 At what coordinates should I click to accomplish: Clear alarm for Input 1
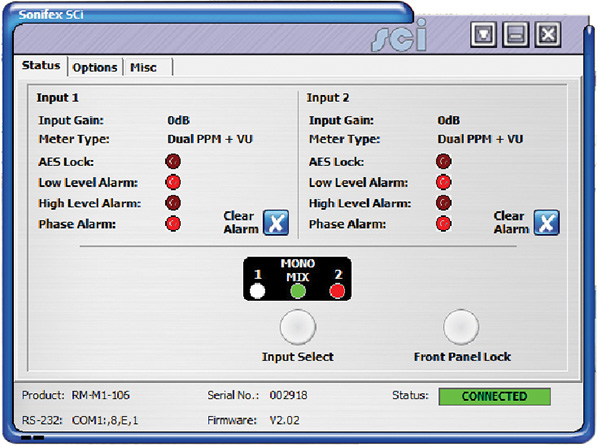pos(276,222)
